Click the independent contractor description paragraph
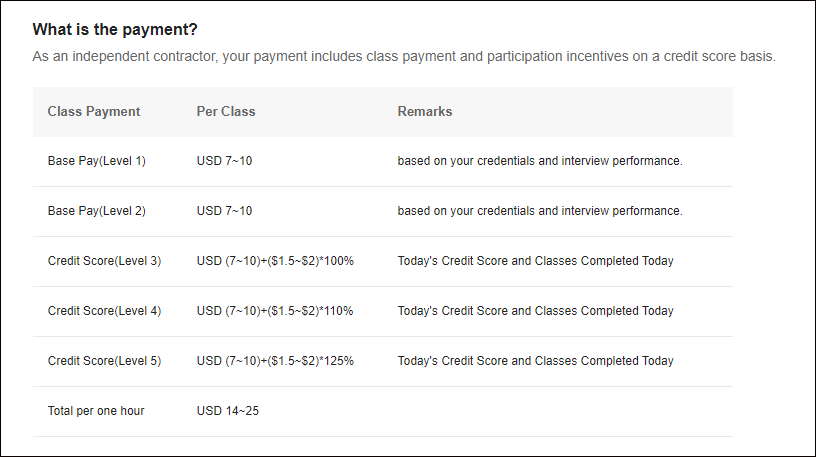 [x=404, y=56]
